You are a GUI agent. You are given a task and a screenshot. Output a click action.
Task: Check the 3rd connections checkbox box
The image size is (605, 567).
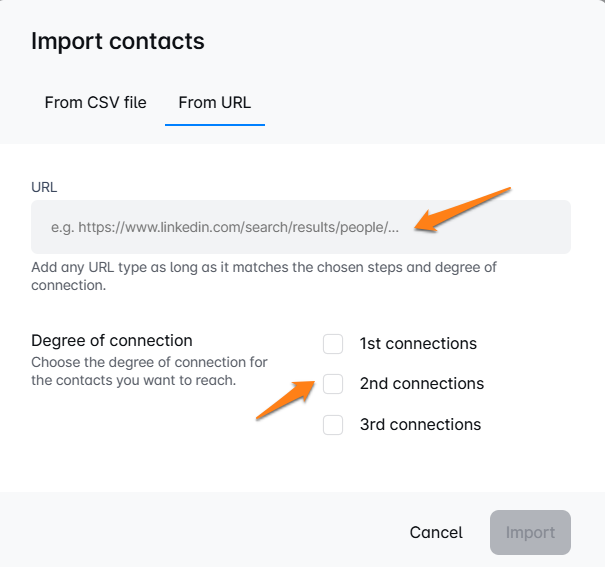pyautogui.click(x=333, y=425)
